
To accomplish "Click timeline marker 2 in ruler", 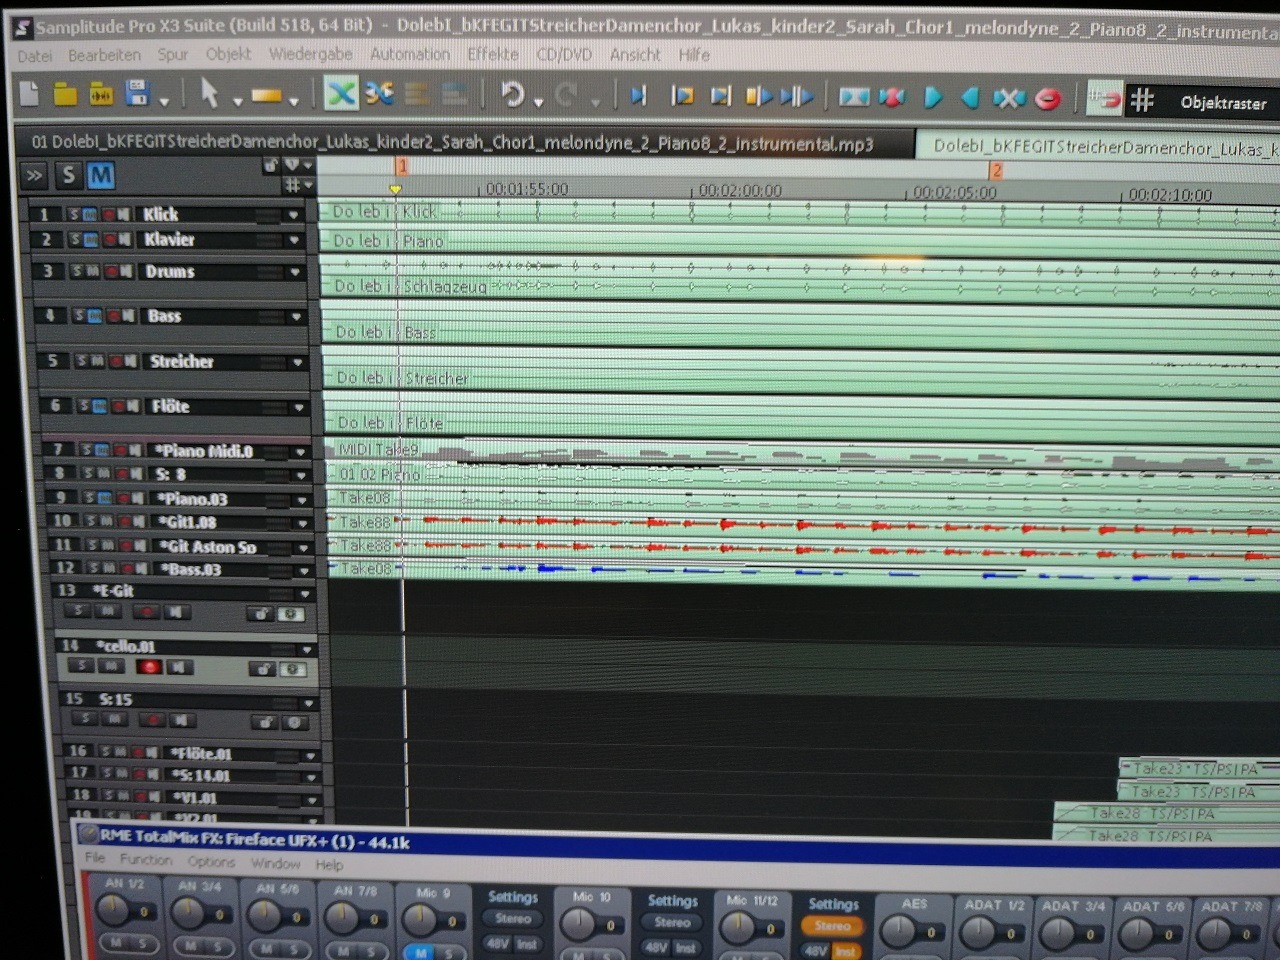I will tap(995, 170).
